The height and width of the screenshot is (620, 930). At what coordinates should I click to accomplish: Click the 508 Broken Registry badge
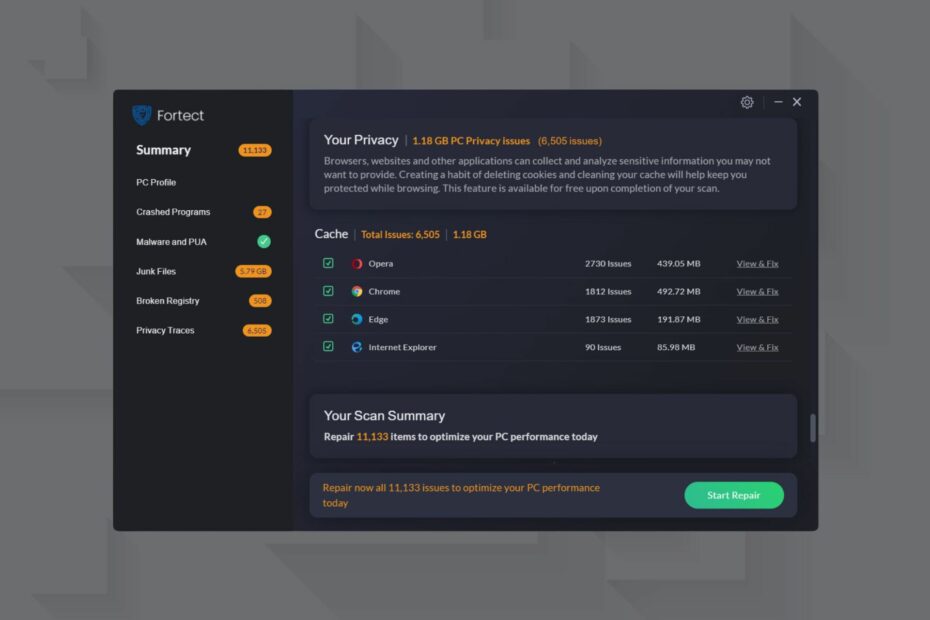click(260, 301)
